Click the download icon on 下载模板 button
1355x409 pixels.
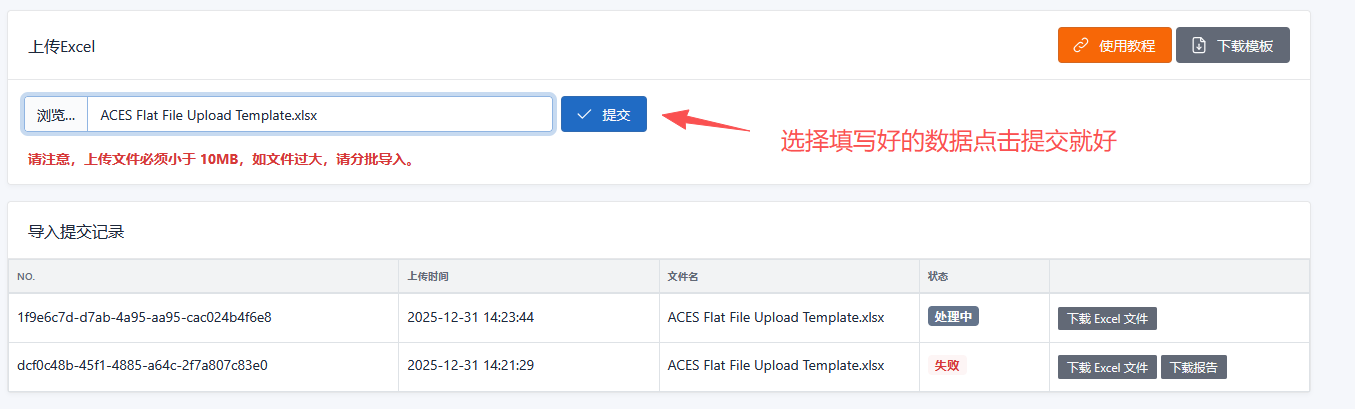[x=1198, y=45]
